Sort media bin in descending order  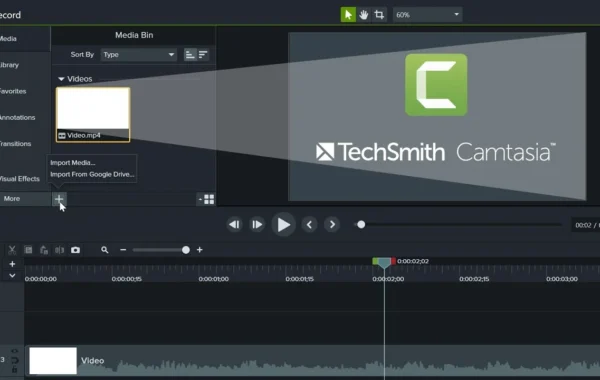coord(203,55)
